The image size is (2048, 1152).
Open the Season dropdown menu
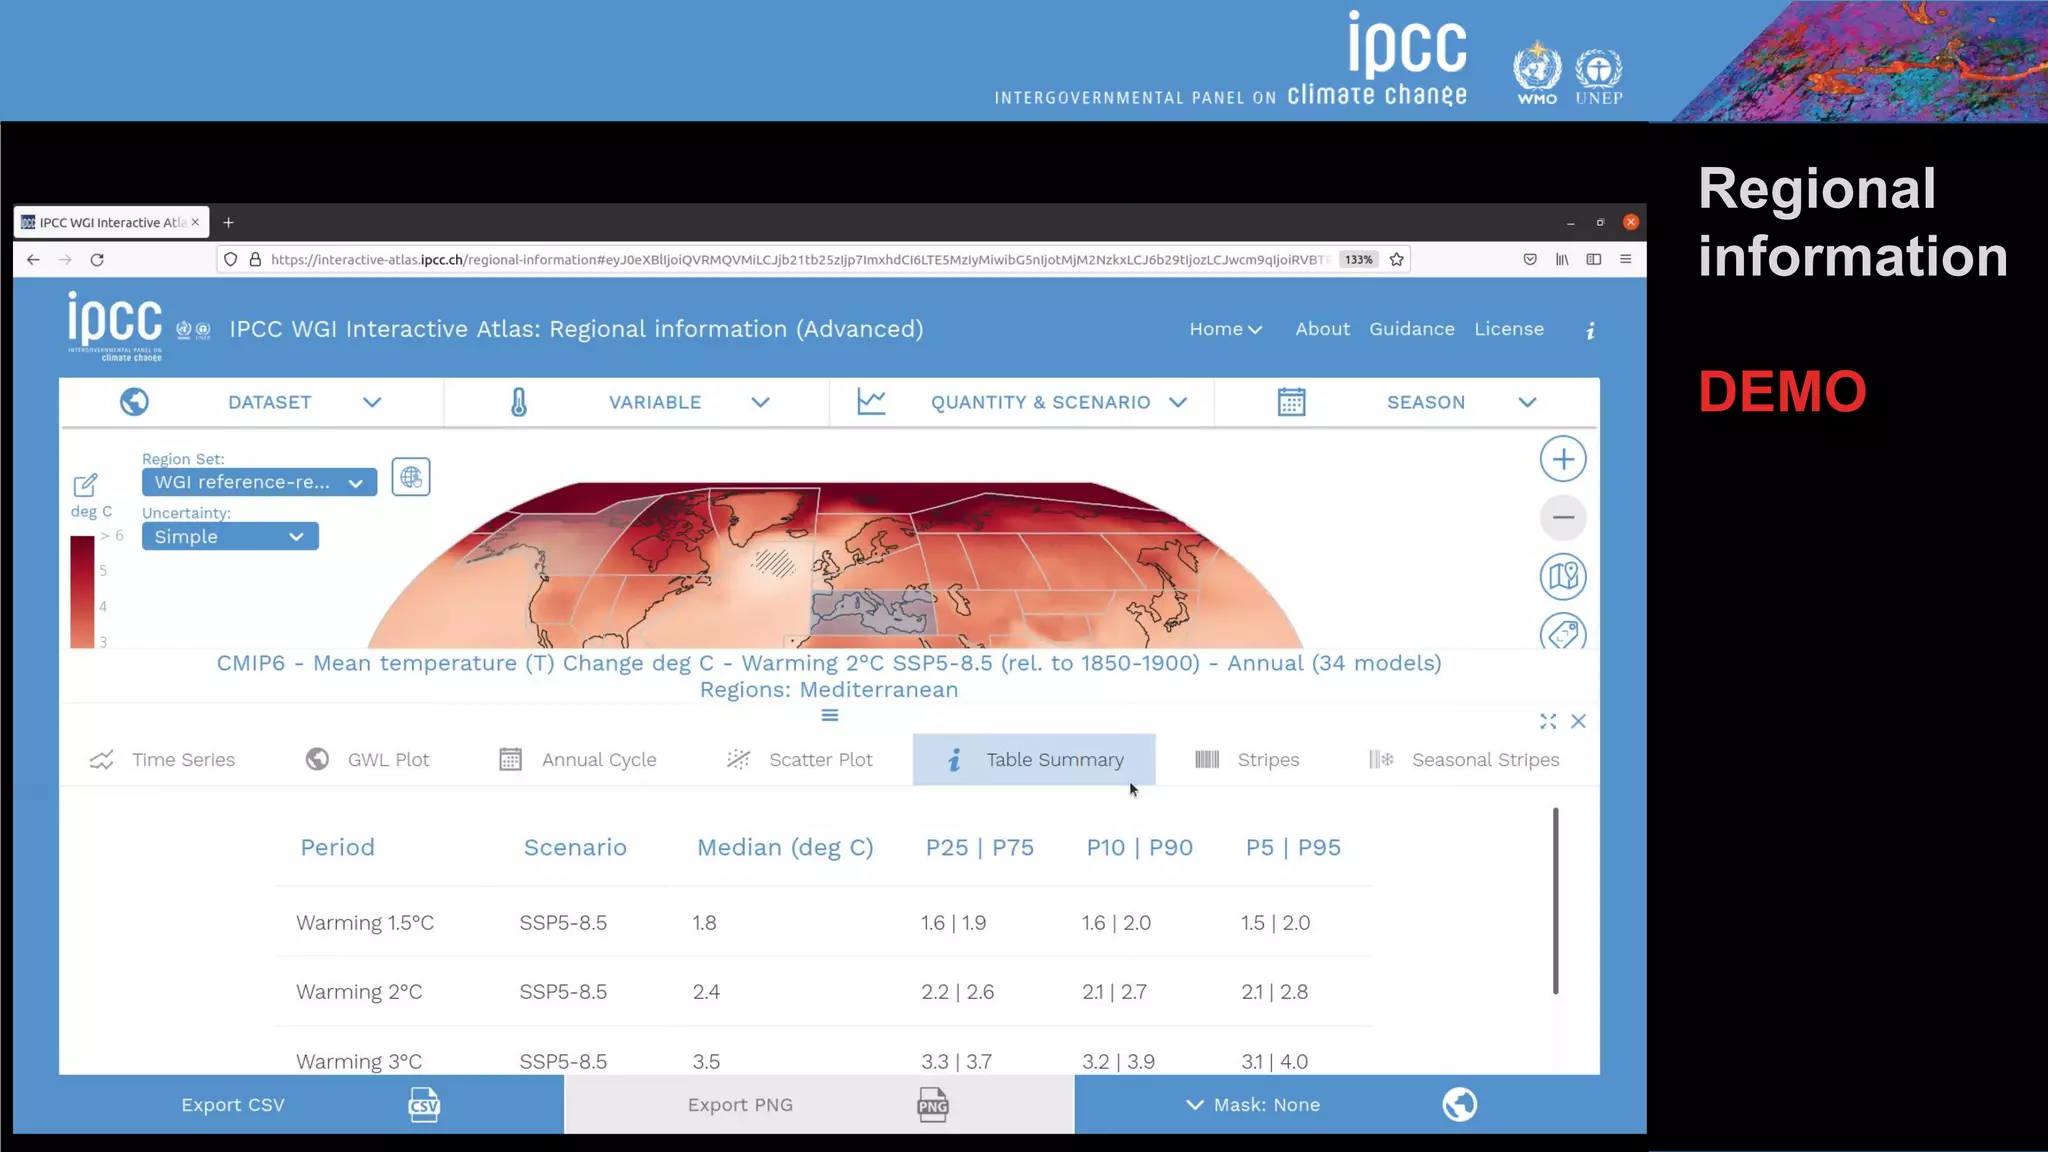[x=1407, y=402]
